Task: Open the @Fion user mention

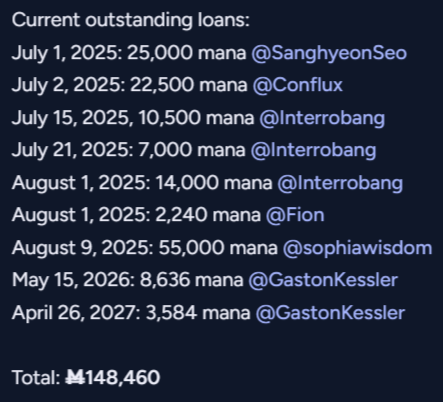Action: click(x=295, y=215)
